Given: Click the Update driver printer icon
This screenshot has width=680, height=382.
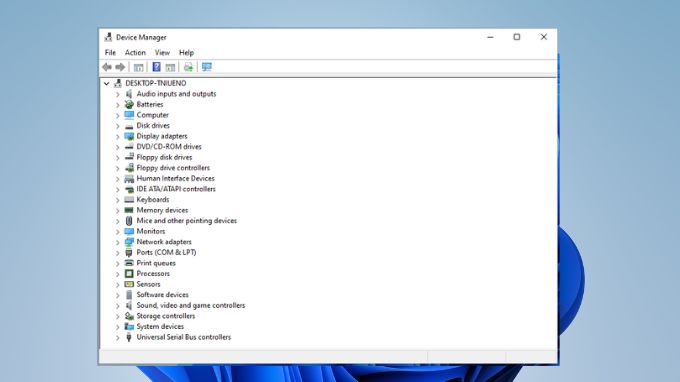Looking at the screenshot, I should coord(188,67).
